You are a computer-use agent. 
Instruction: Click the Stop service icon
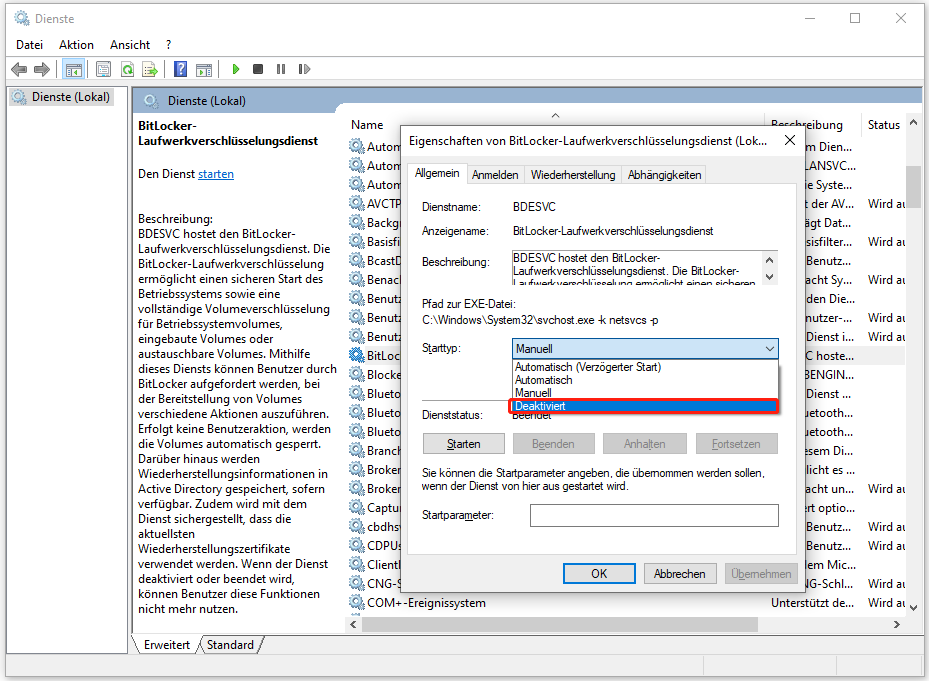[x=258, y=68]
